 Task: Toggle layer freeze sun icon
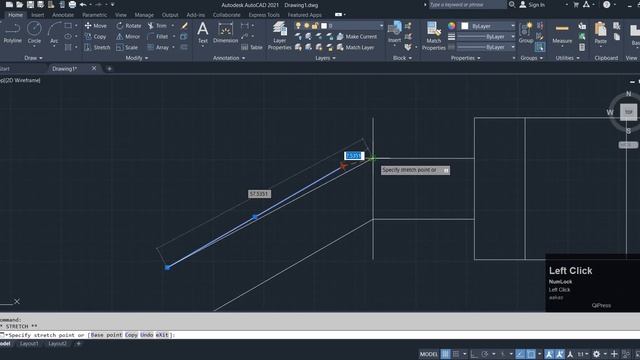pos(307,26)
